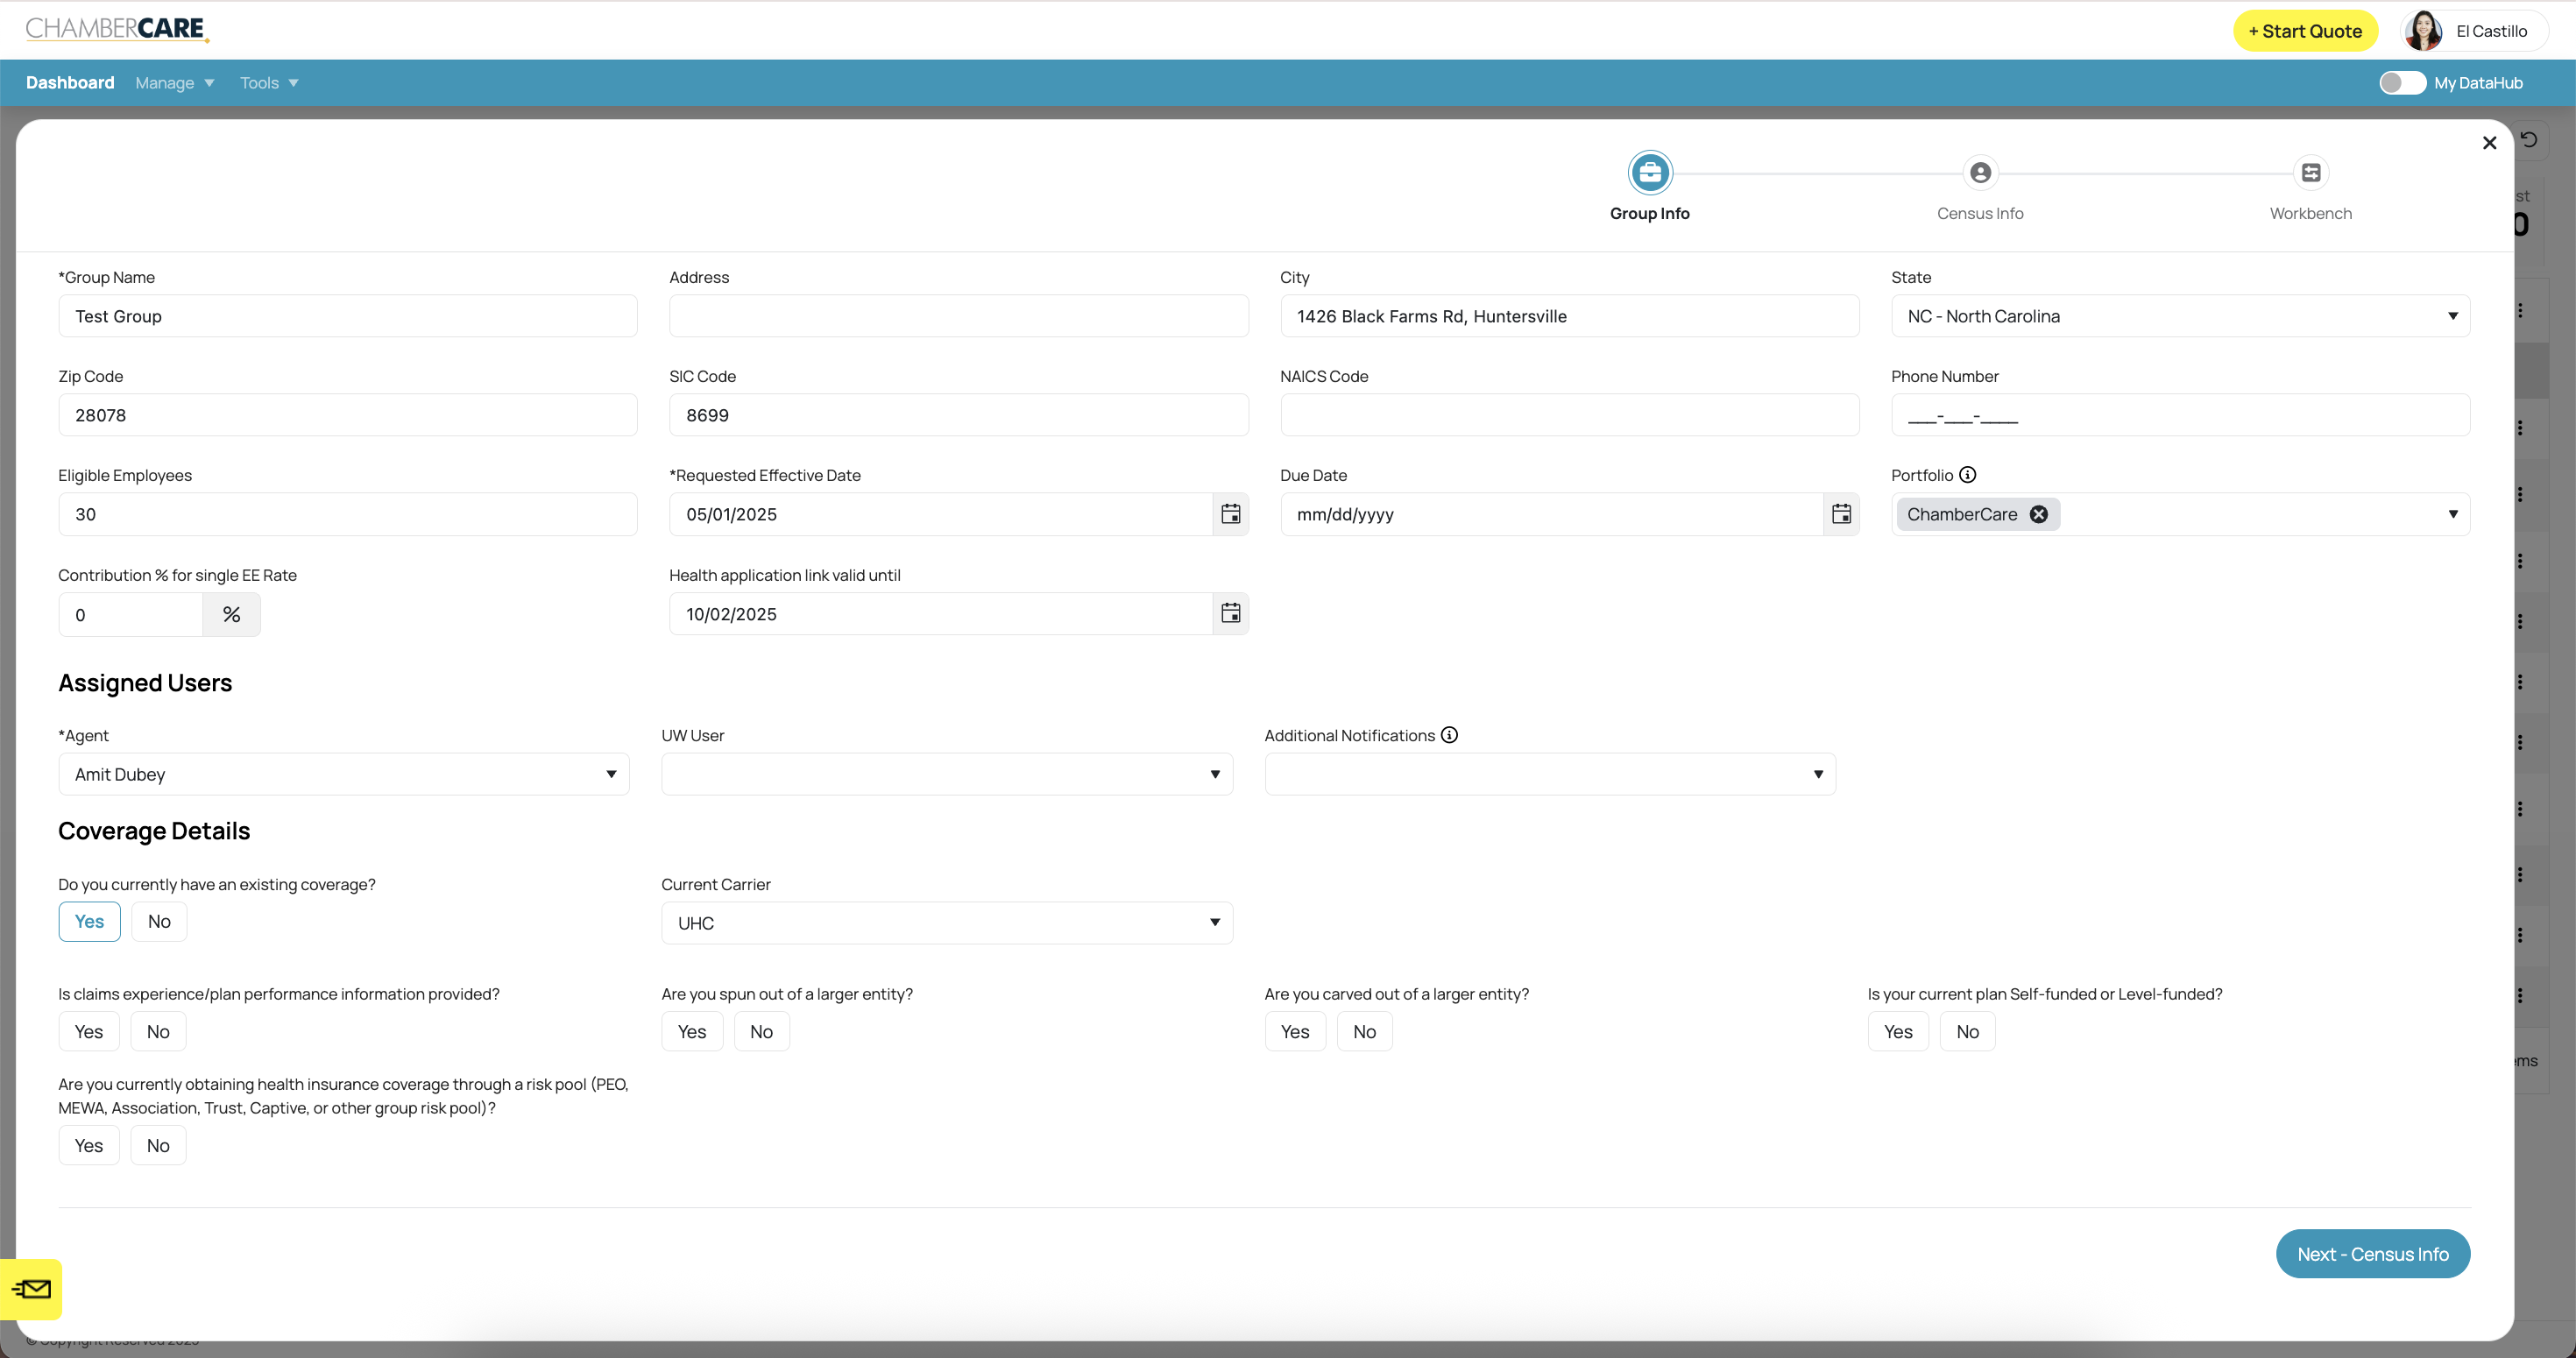Open the Agent dropdown showing Amit Dubey

point(343,774)
